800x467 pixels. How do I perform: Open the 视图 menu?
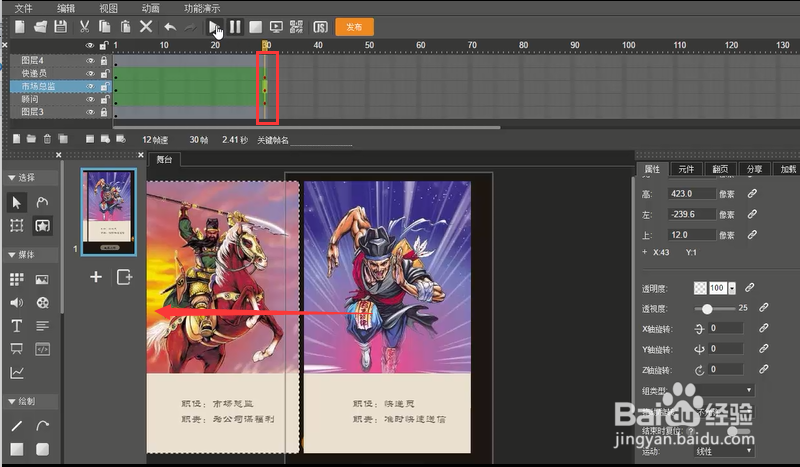pos(108,8)
